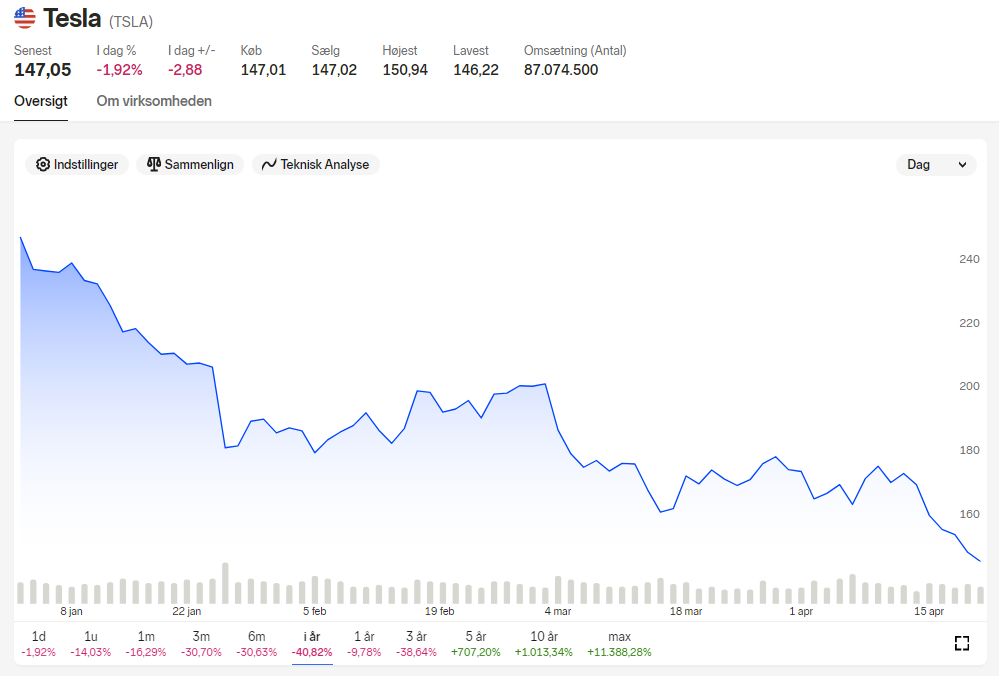Switch to the Oversigt tab

41,101
